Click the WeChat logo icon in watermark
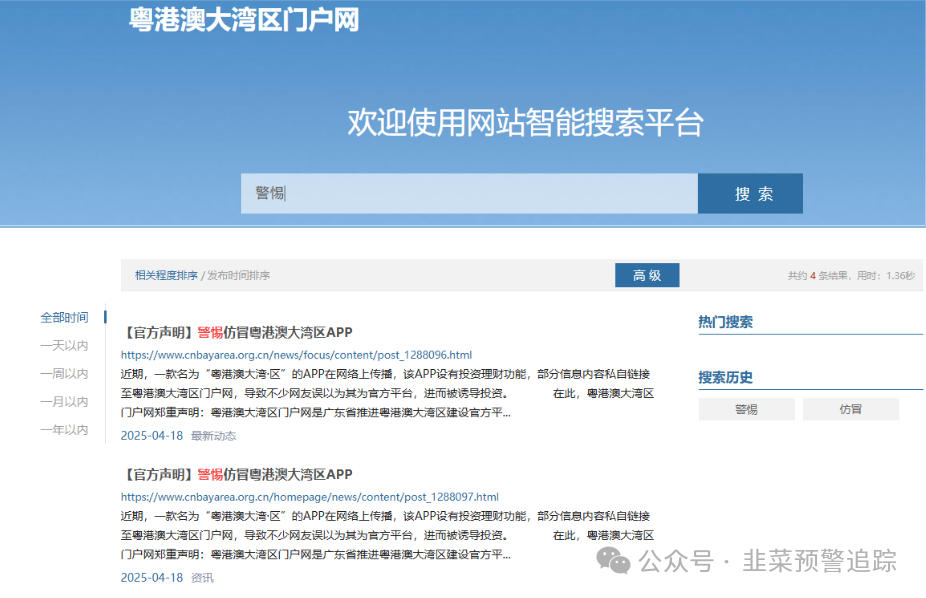This screenshot has width=926, height=598. [x=614, y=561]
